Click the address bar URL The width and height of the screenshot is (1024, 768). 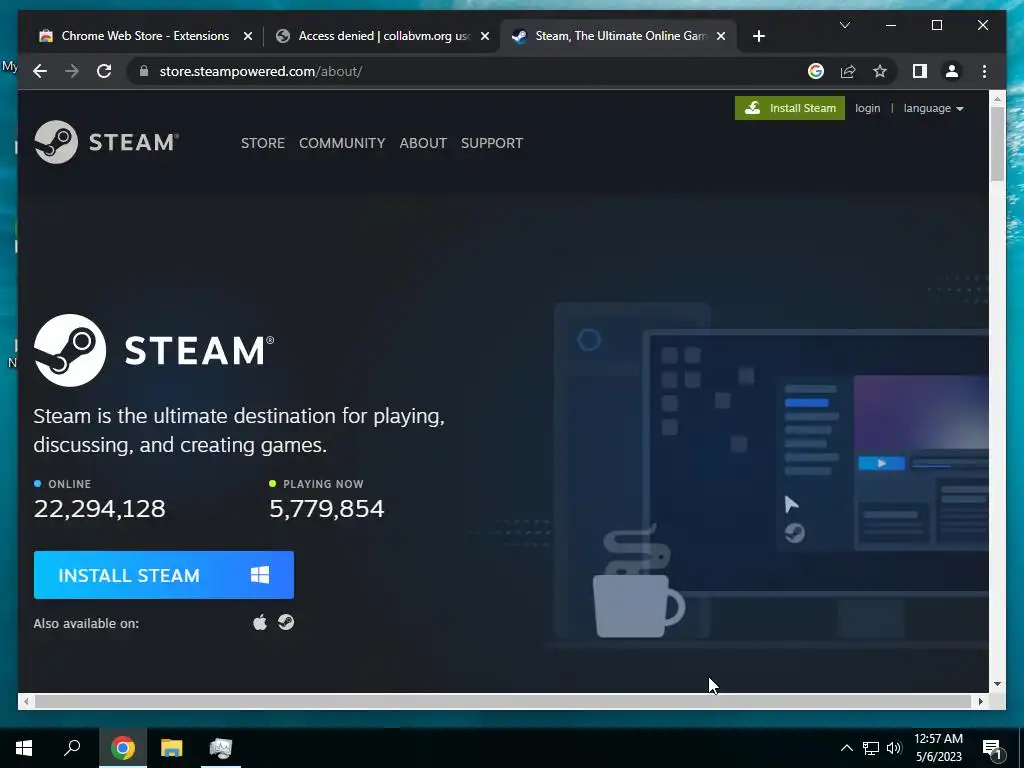click(x=261, y=71)
